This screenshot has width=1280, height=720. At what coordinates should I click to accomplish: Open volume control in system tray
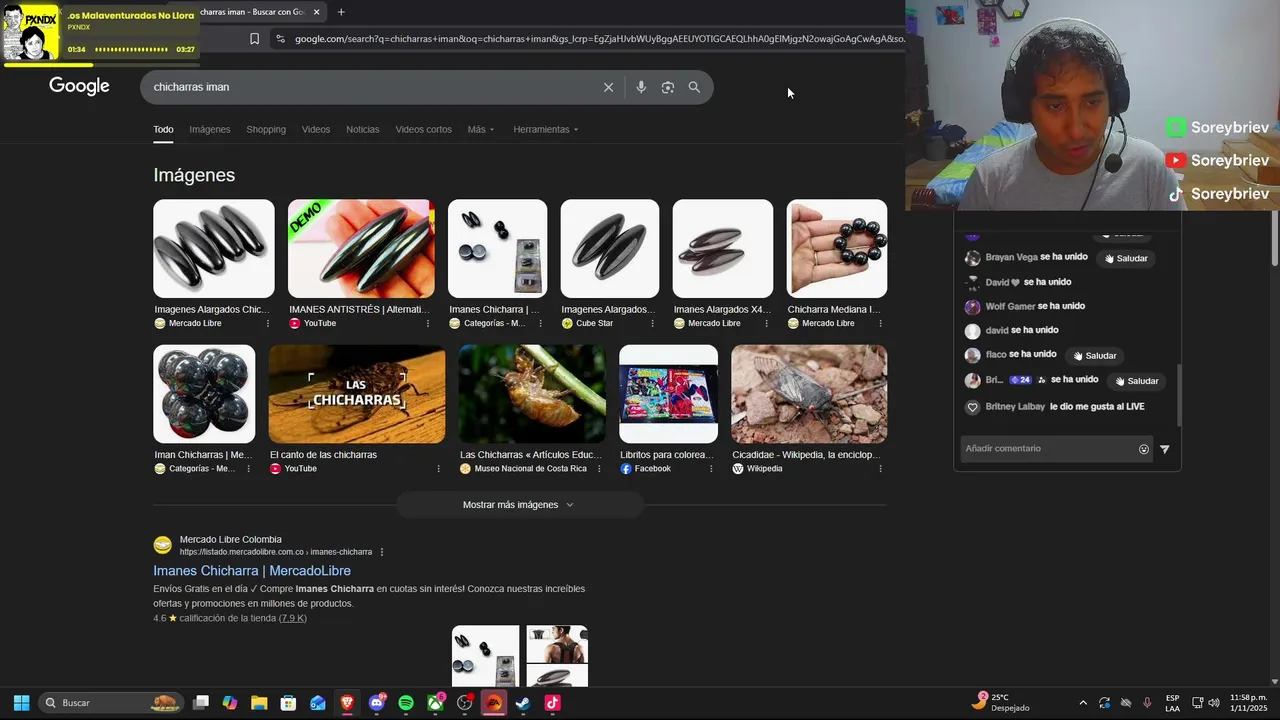(1214, 703)
